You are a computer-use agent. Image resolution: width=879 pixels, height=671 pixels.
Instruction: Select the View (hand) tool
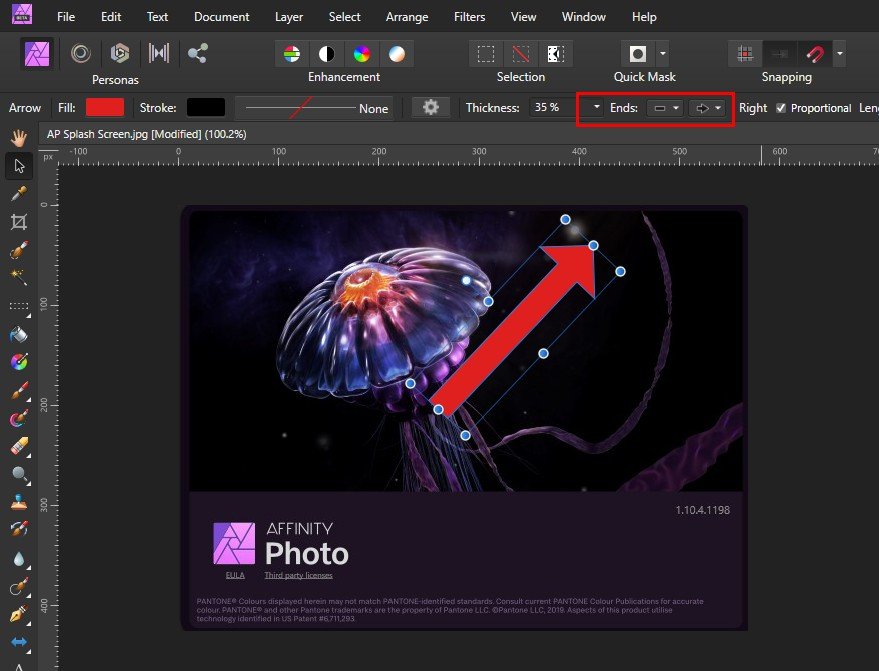[x=19, y=137]
